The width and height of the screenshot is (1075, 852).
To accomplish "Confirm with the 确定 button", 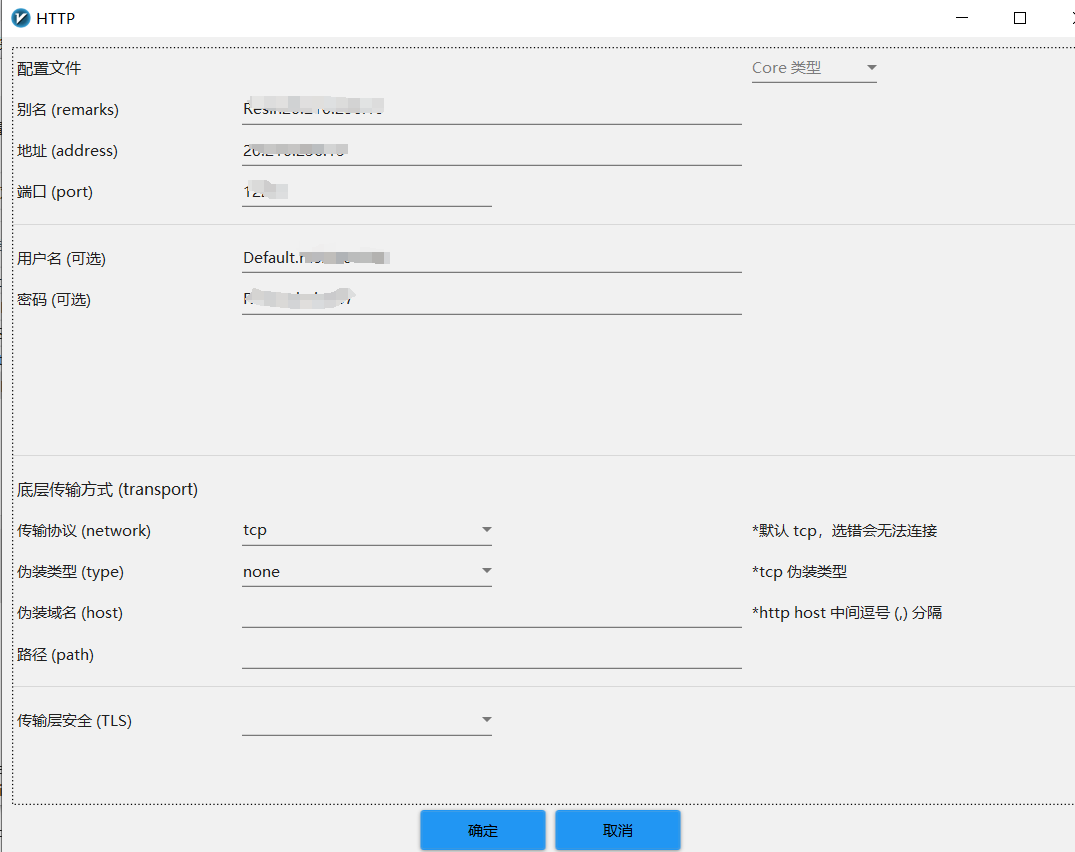I will (483, 830).
